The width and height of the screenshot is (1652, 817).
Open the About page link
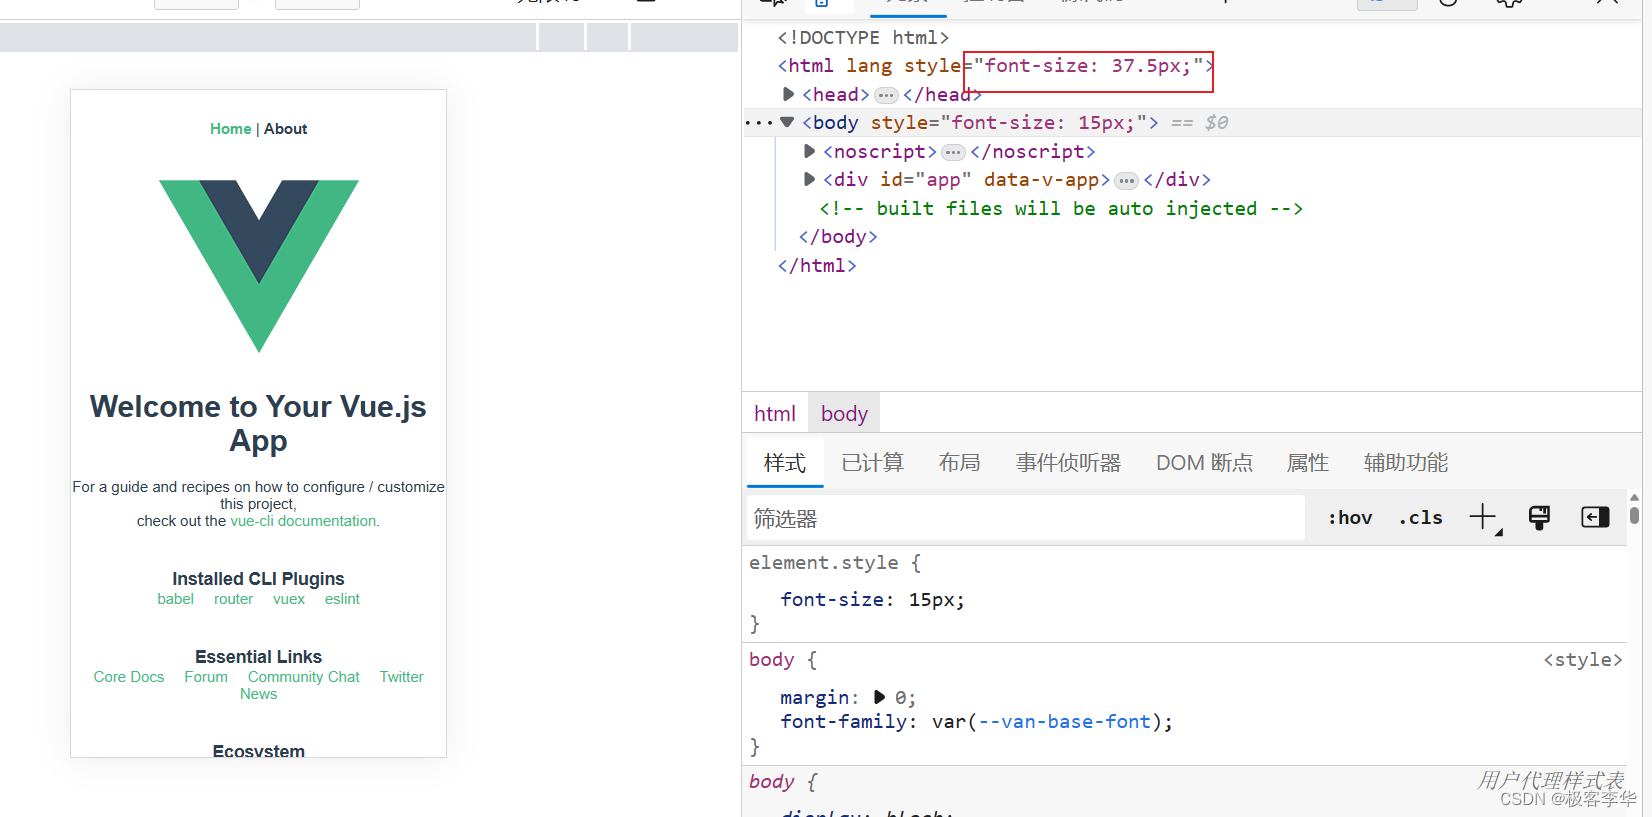click(285, 129)
